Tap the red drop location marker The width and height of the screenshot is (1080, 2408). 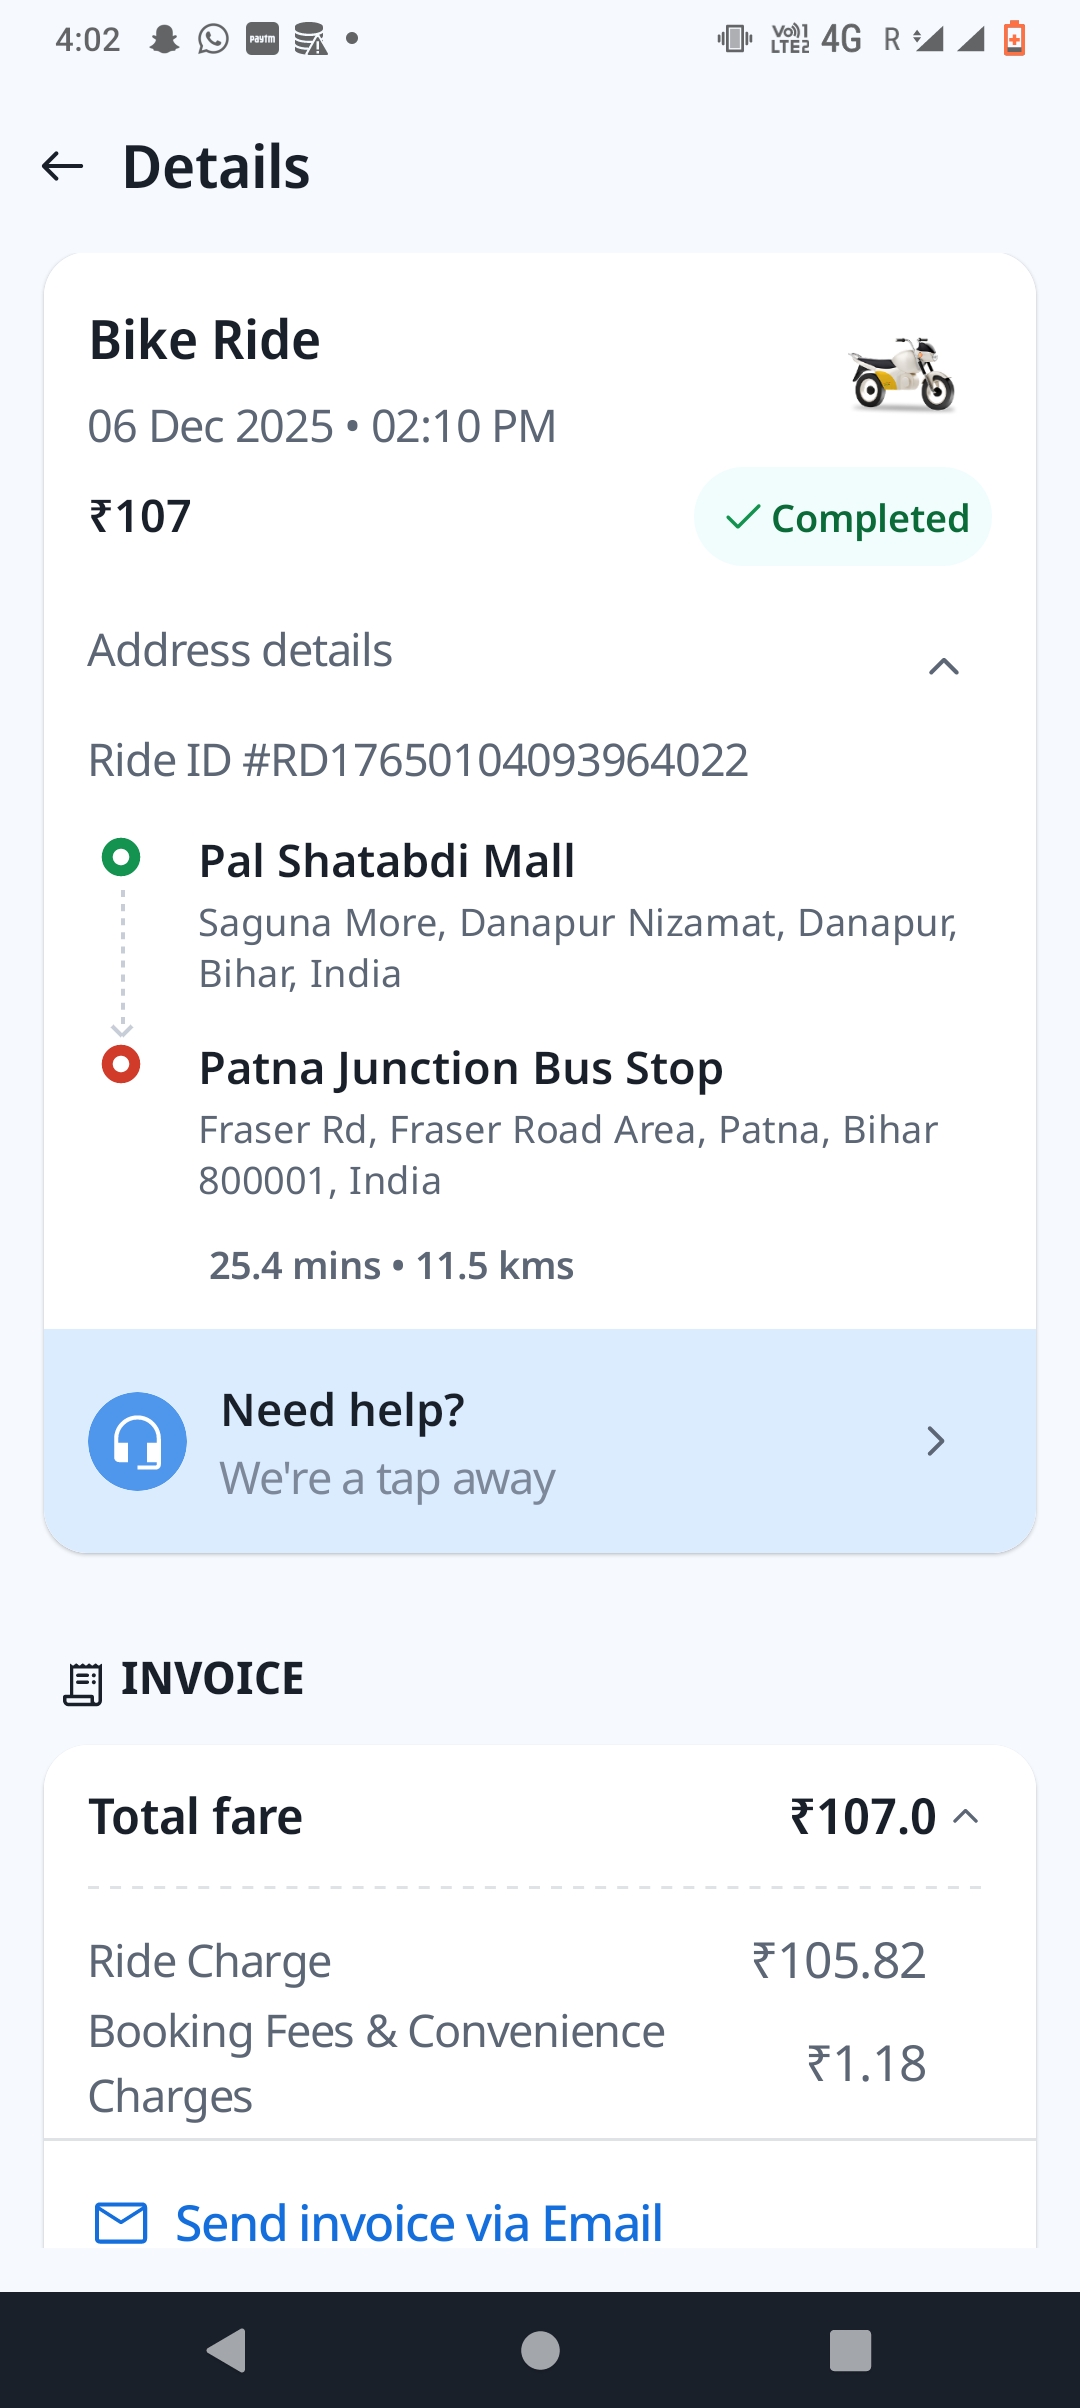(x=121, y=1064)
